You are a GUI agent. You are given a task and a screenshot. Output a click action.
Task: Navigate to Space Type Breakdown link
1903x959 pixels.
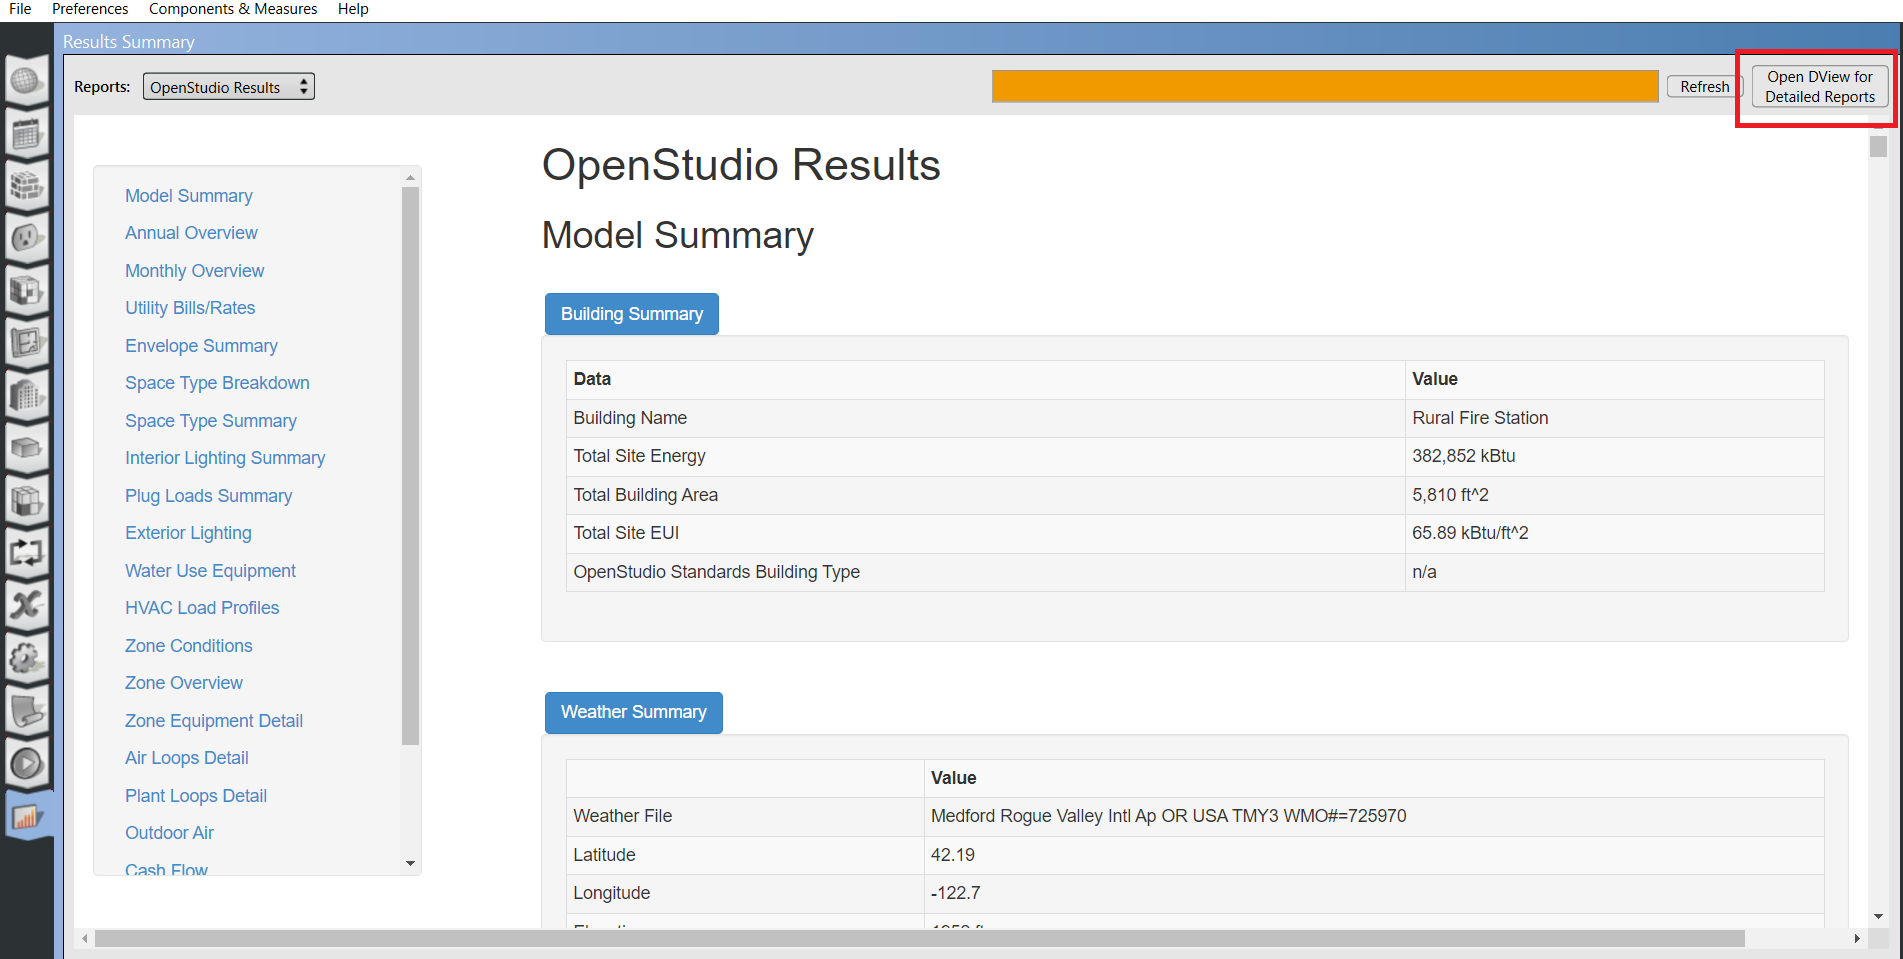pyautogui.click(x=217, y=383)
